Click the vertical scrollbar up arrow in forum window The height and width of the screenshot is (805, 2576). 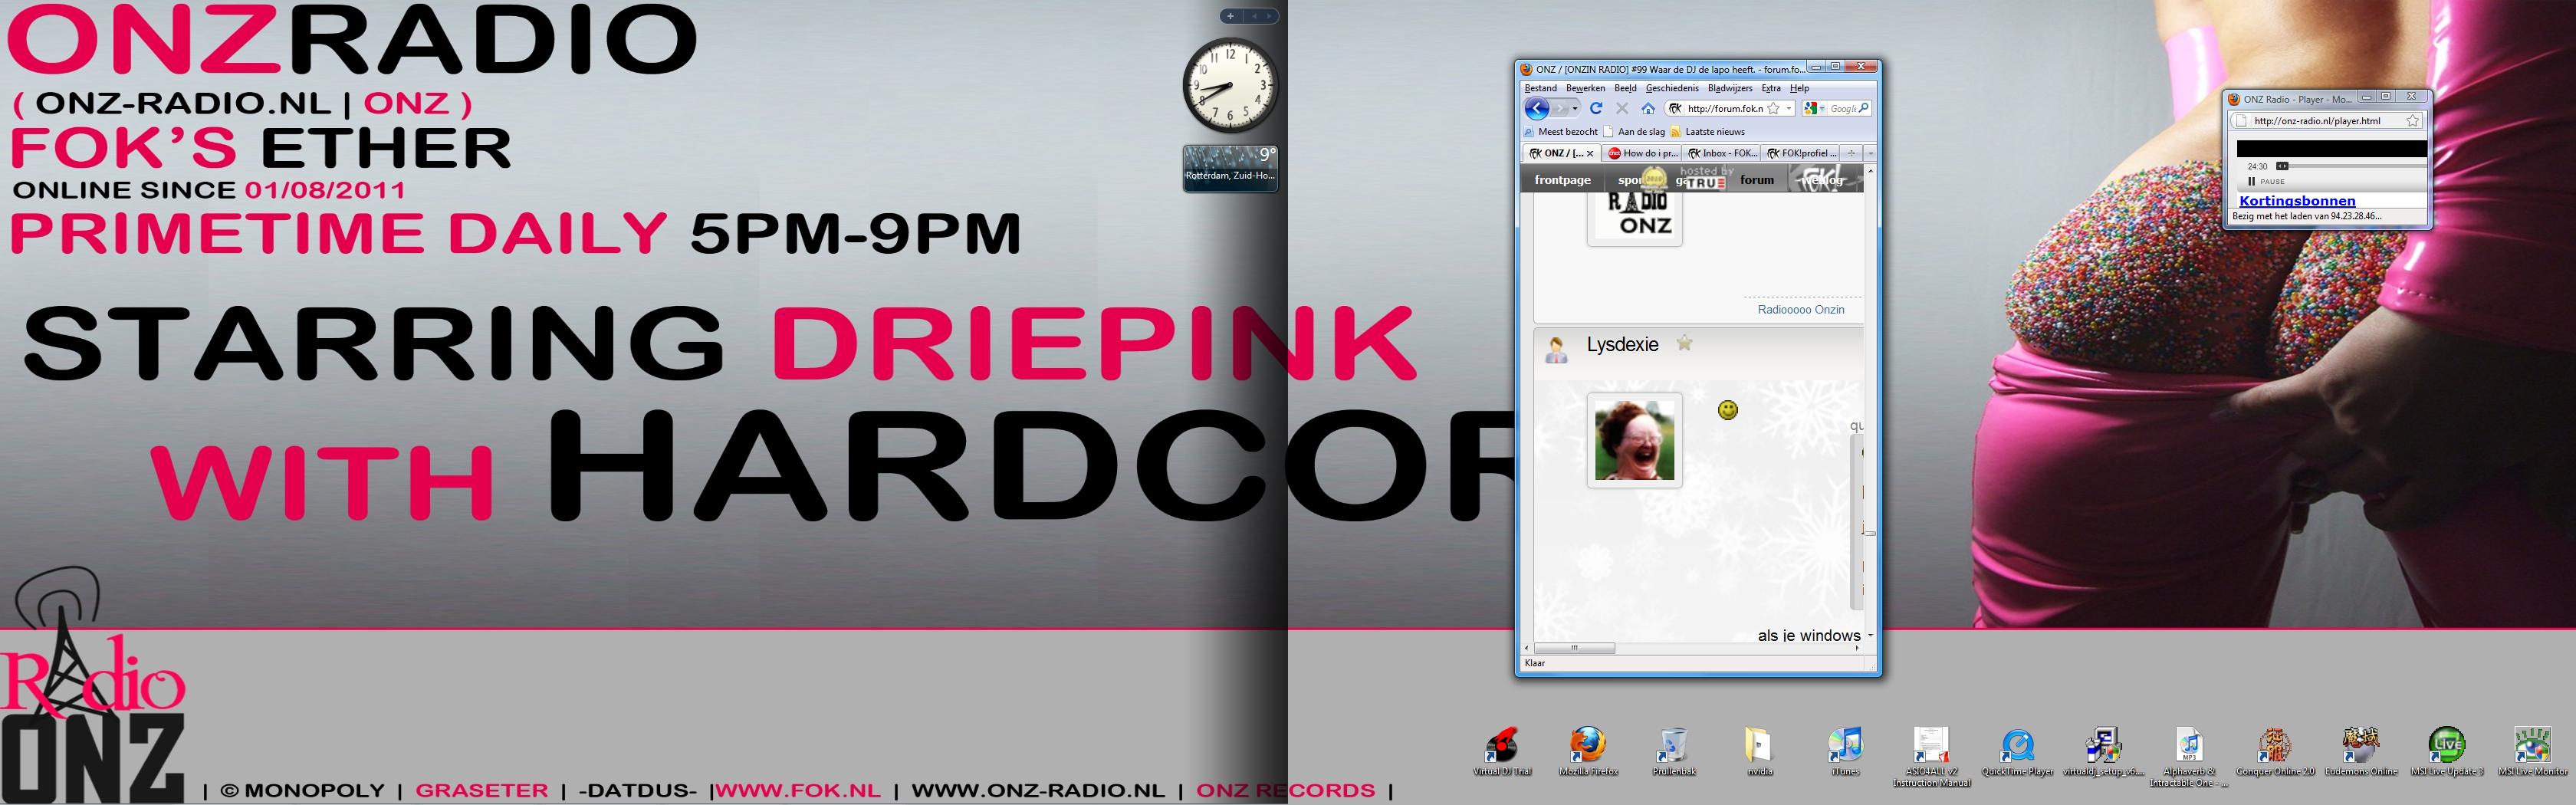(x=1869, y=172)
